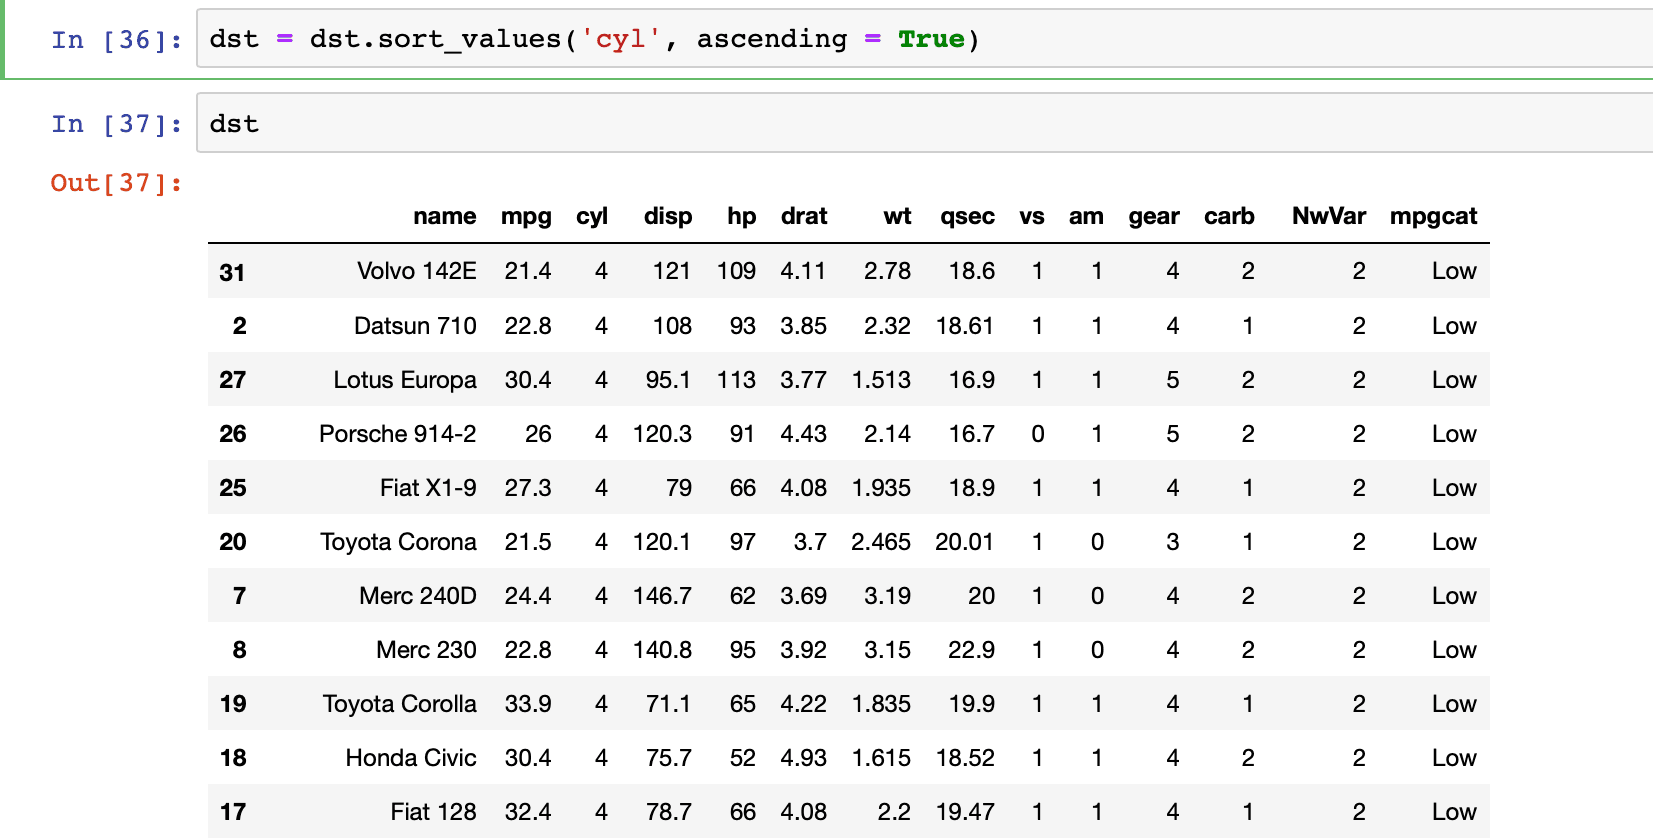Viewport: 1653px width, 839px height.
Task: Click the mpgcat column header
Action: point(1433,217)
